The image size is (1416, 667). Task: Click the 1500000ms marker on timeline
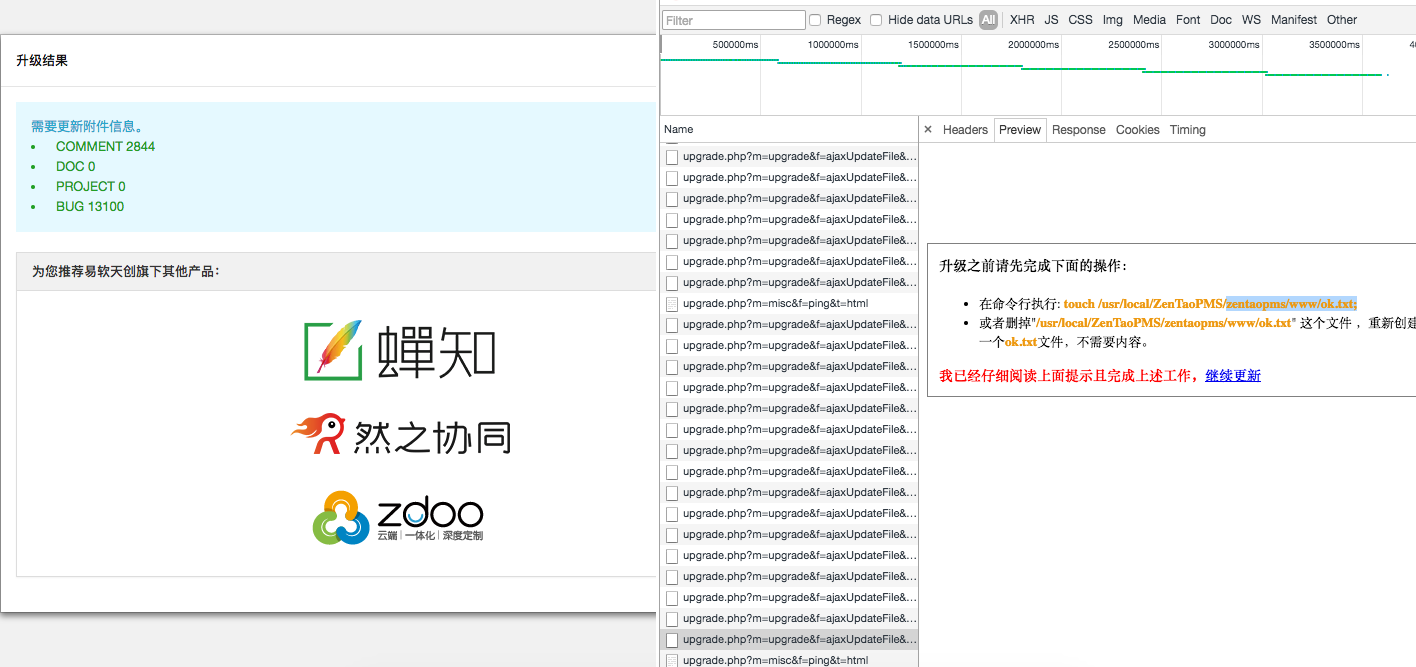933,45
